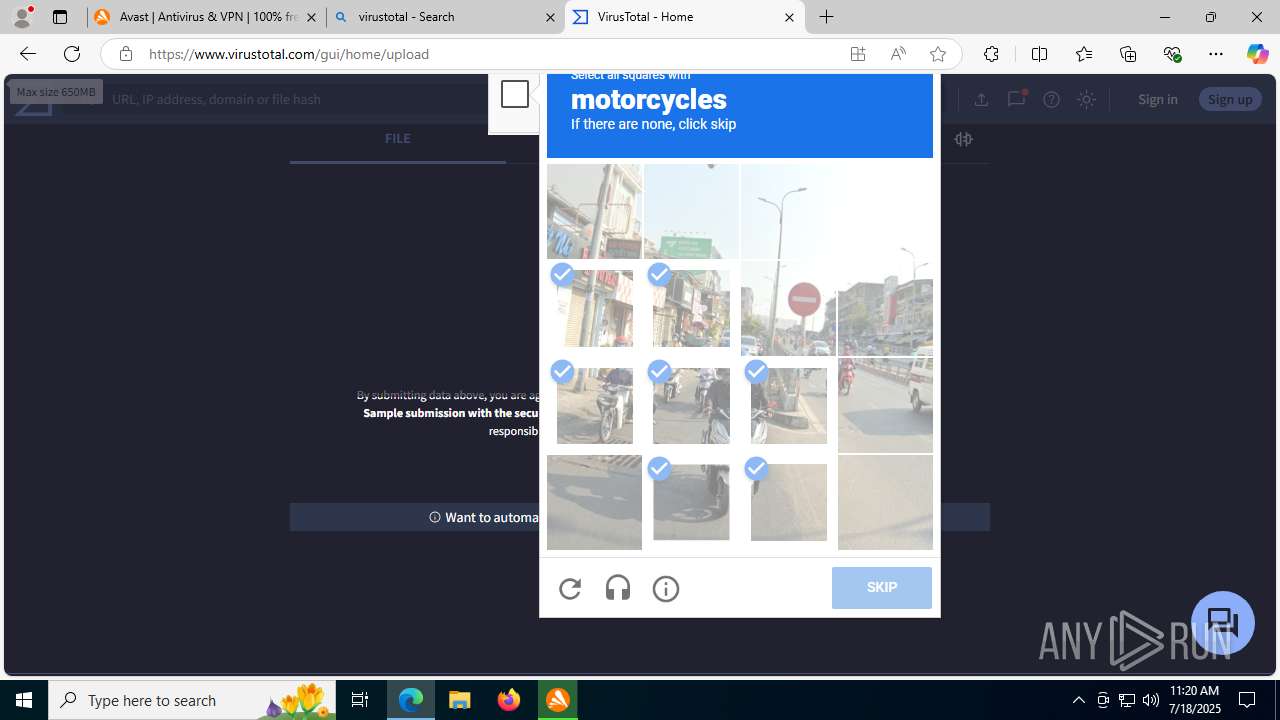The height and width of the screenshot is (720, 1280).
Task: Refresh the current page
Action: [x=72, y=54]
